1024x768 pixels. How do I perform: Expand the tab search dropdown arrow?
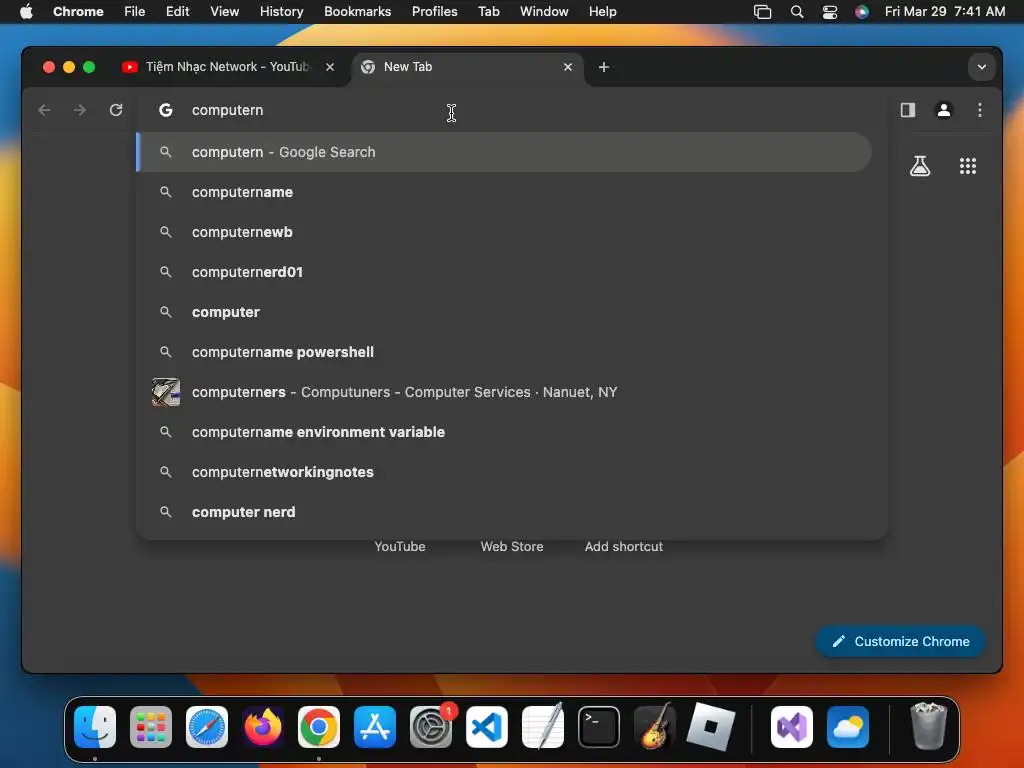[981, 67]
